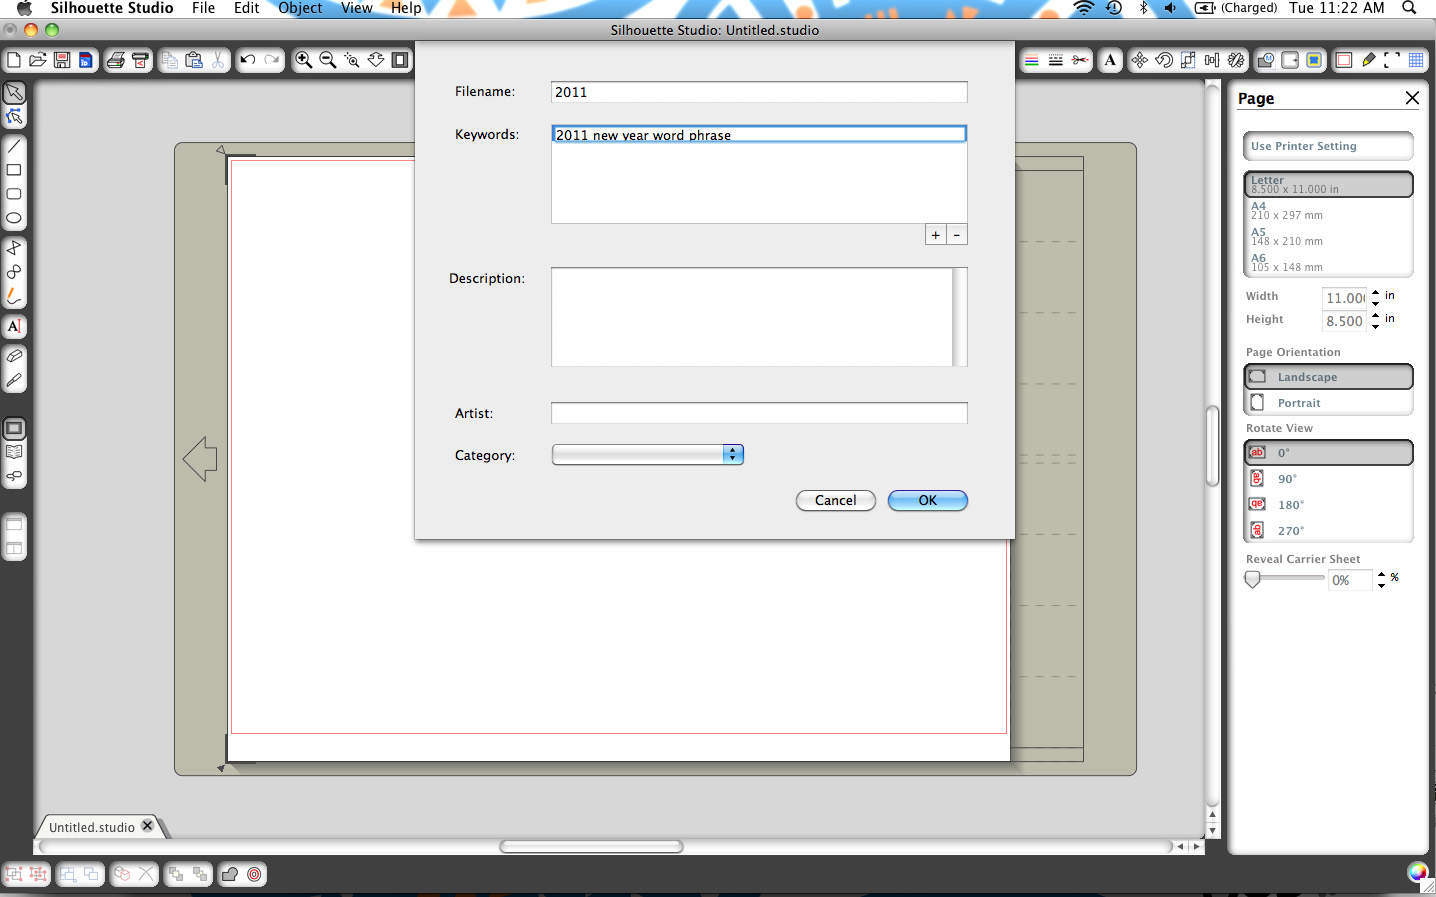
Task: Click the Description text area
Action: coord(759,317)
